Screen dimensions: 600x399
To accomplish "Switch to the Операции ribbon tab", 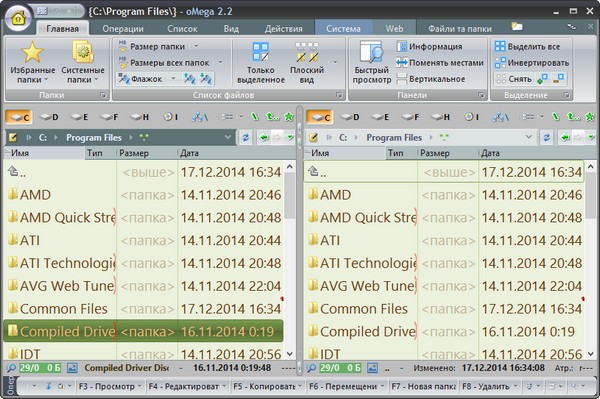I will pos(123,29).
